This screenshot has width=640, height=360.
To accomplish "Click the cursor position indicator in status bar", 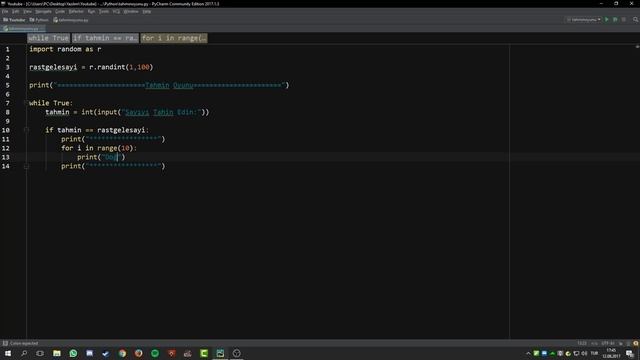I will 582,343.
